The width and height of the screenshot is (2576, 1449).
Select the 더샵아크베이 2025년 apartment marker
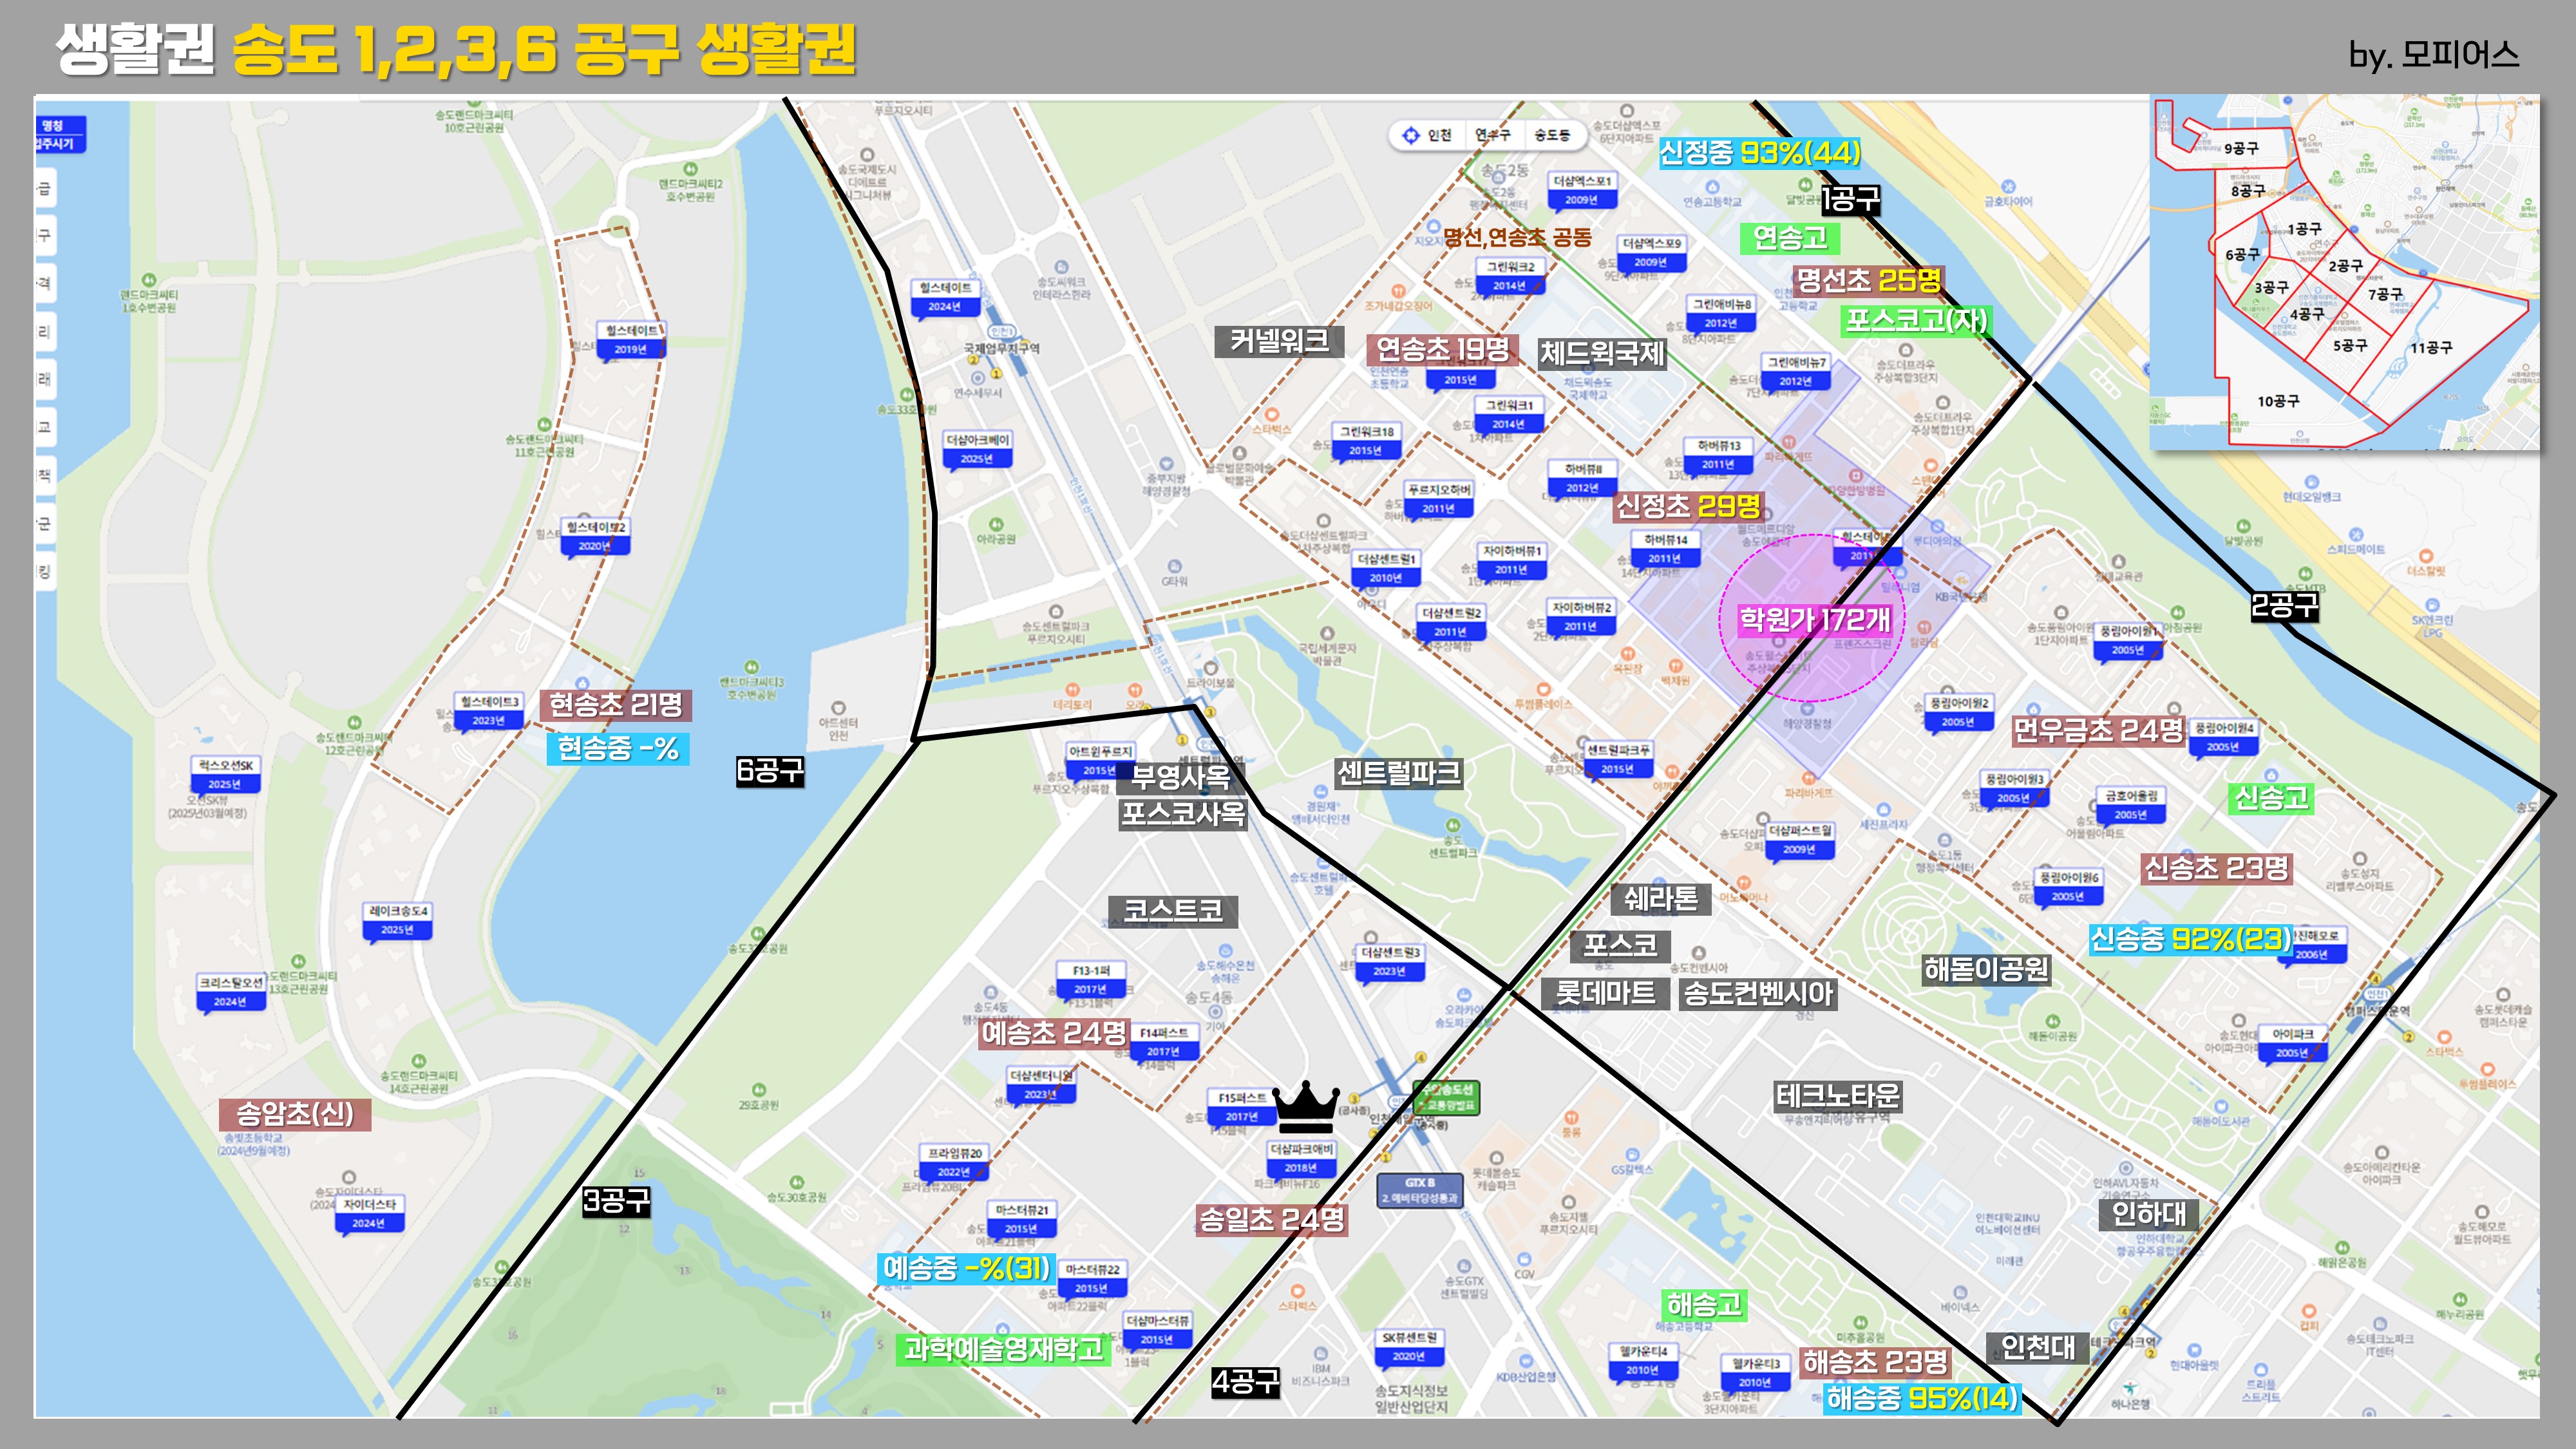pyautogui.click(x=977, y=449)
